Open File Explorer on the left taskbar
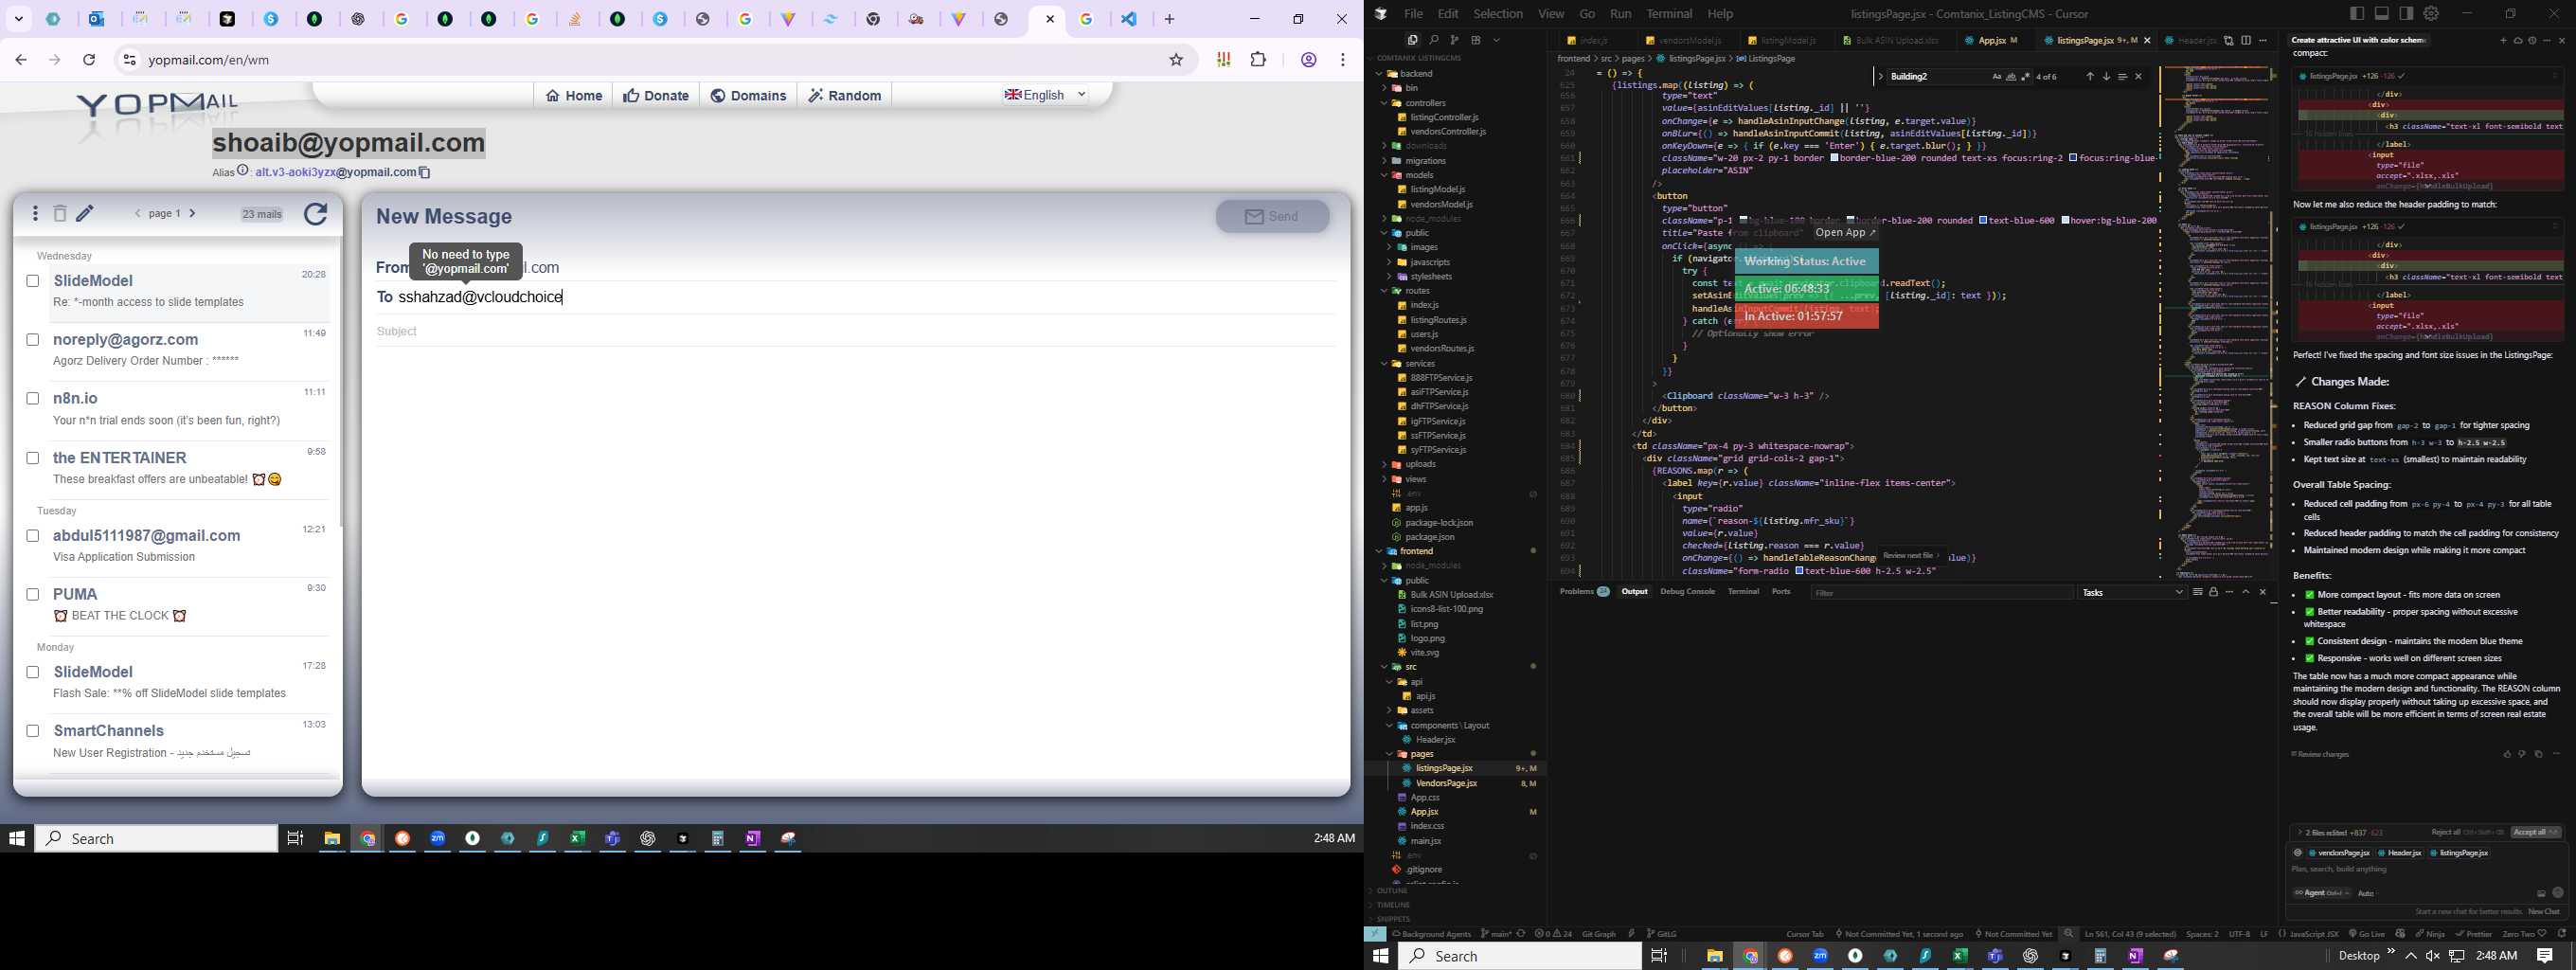Viewport: 2576px width, 970px height. pyautogui.click(x=331, y=839)
